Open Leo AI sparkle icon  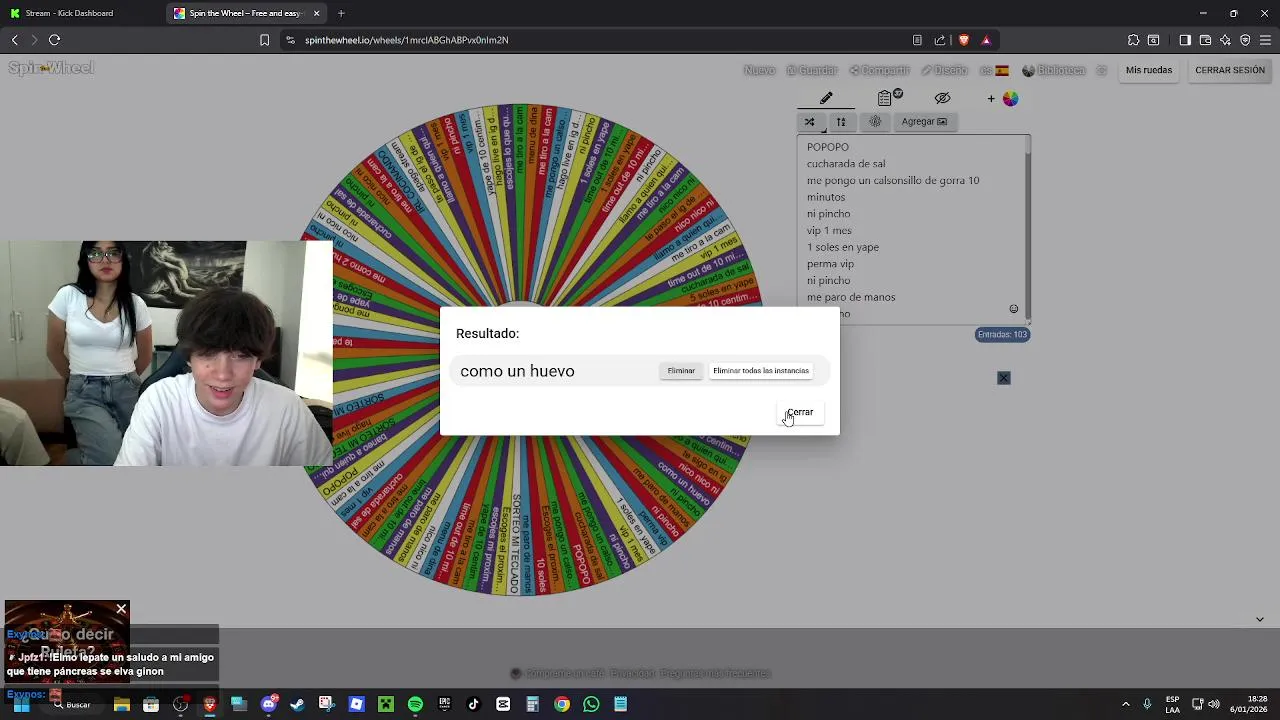pyautogui.click(x=1225, y=40)
